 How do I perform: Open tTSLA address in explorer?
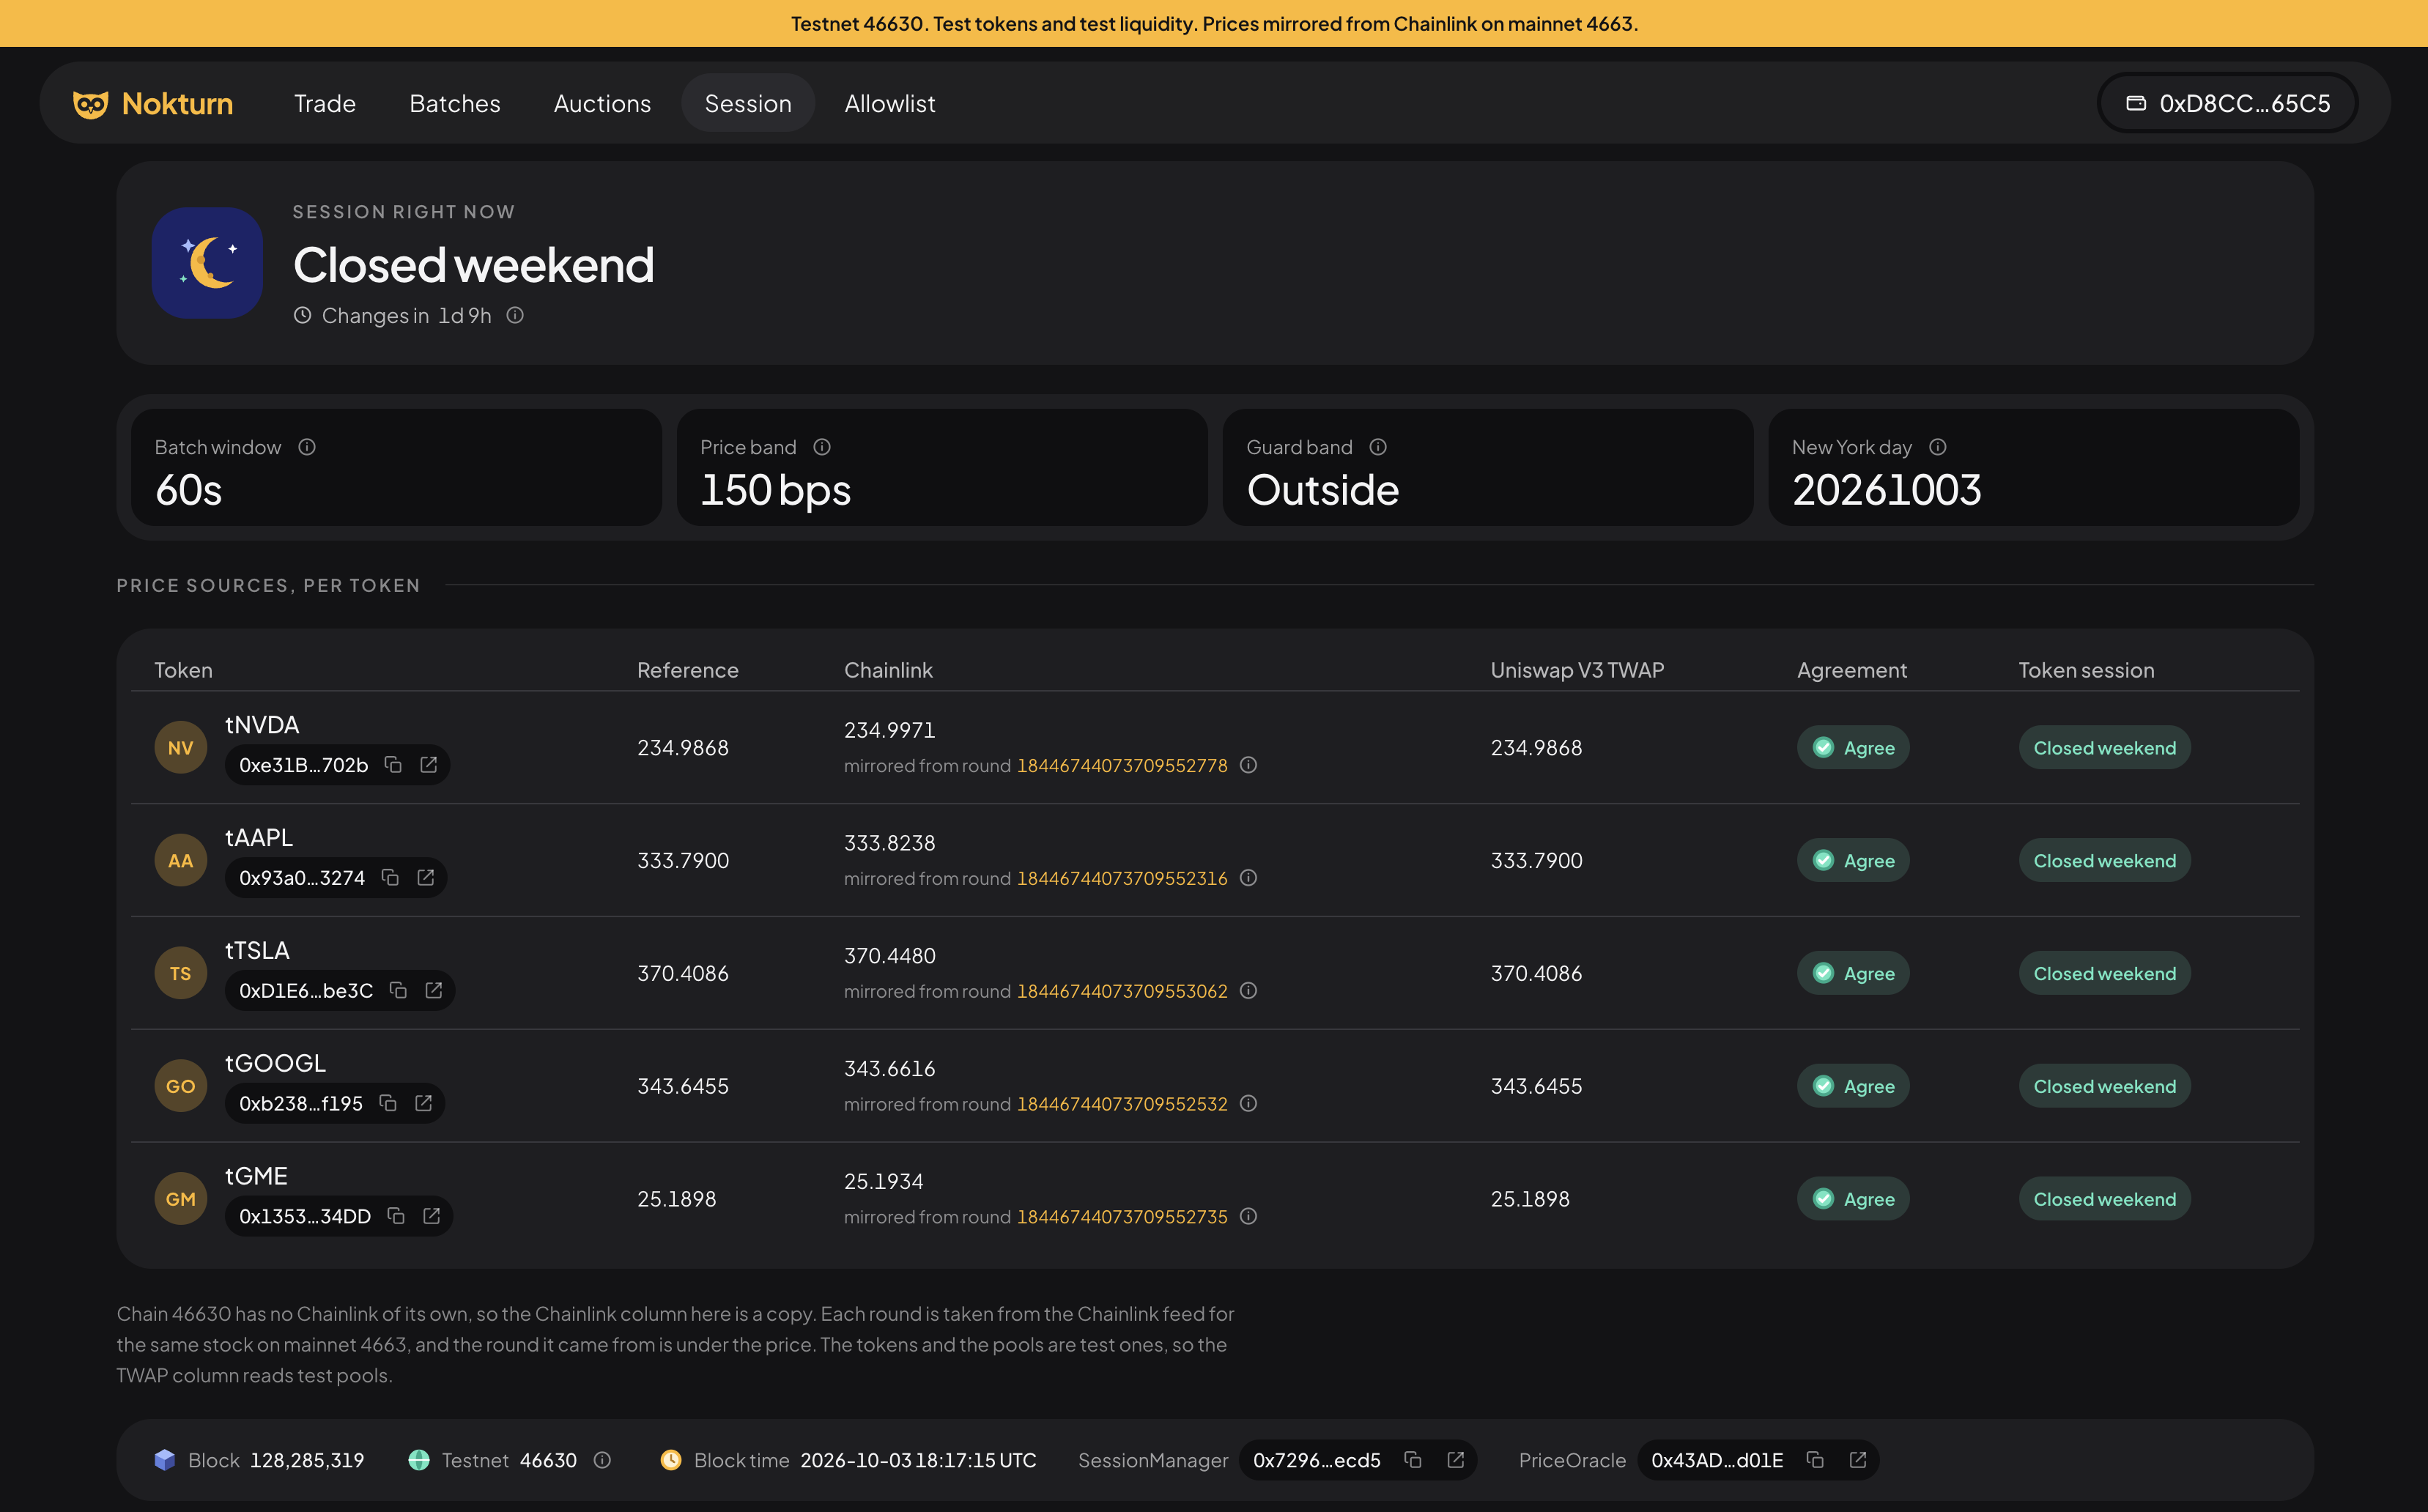pyautogui.click(x=434, y=990)
